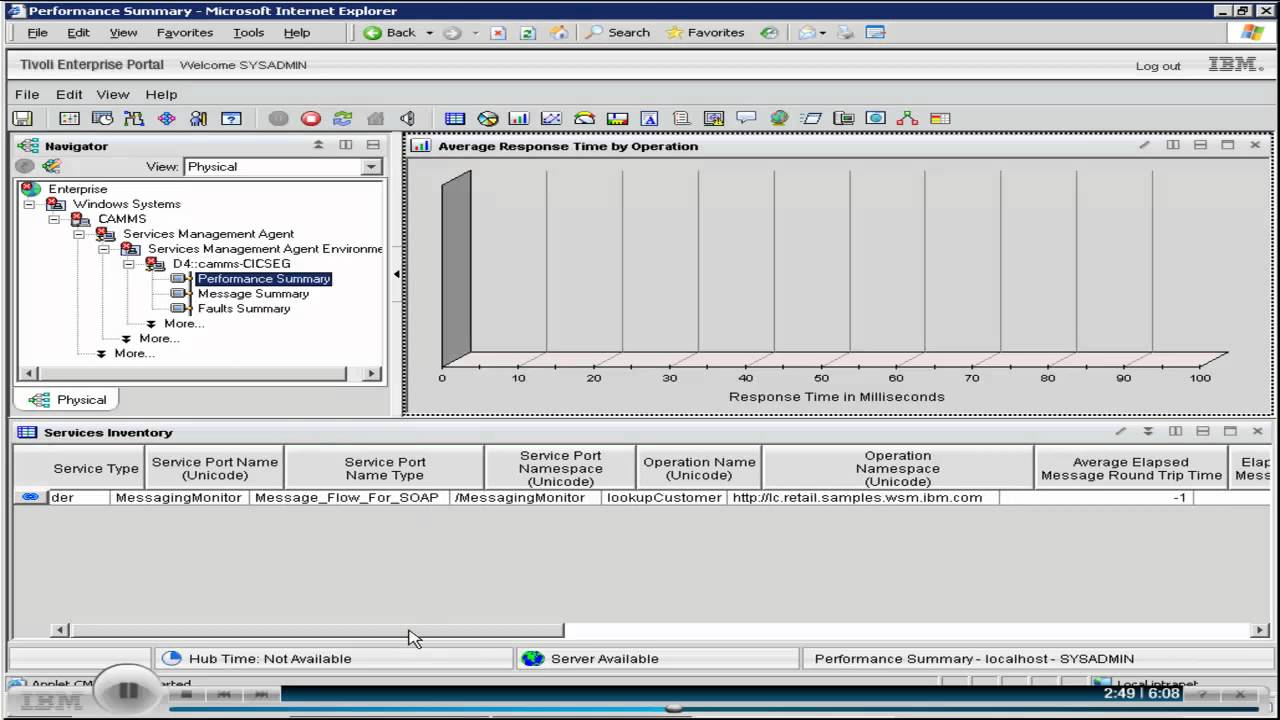Select the Notepad 'A' toolbar icon
The image size is (1280, 720).
[649, 118]
